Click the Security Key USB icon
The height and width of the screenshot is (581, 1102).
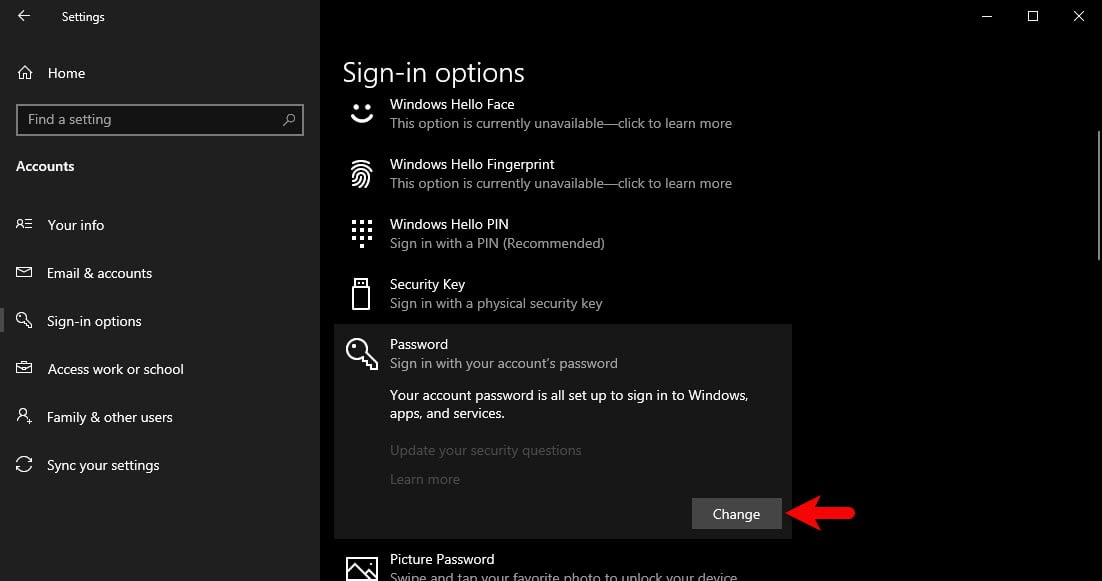(x=361, y=294)
